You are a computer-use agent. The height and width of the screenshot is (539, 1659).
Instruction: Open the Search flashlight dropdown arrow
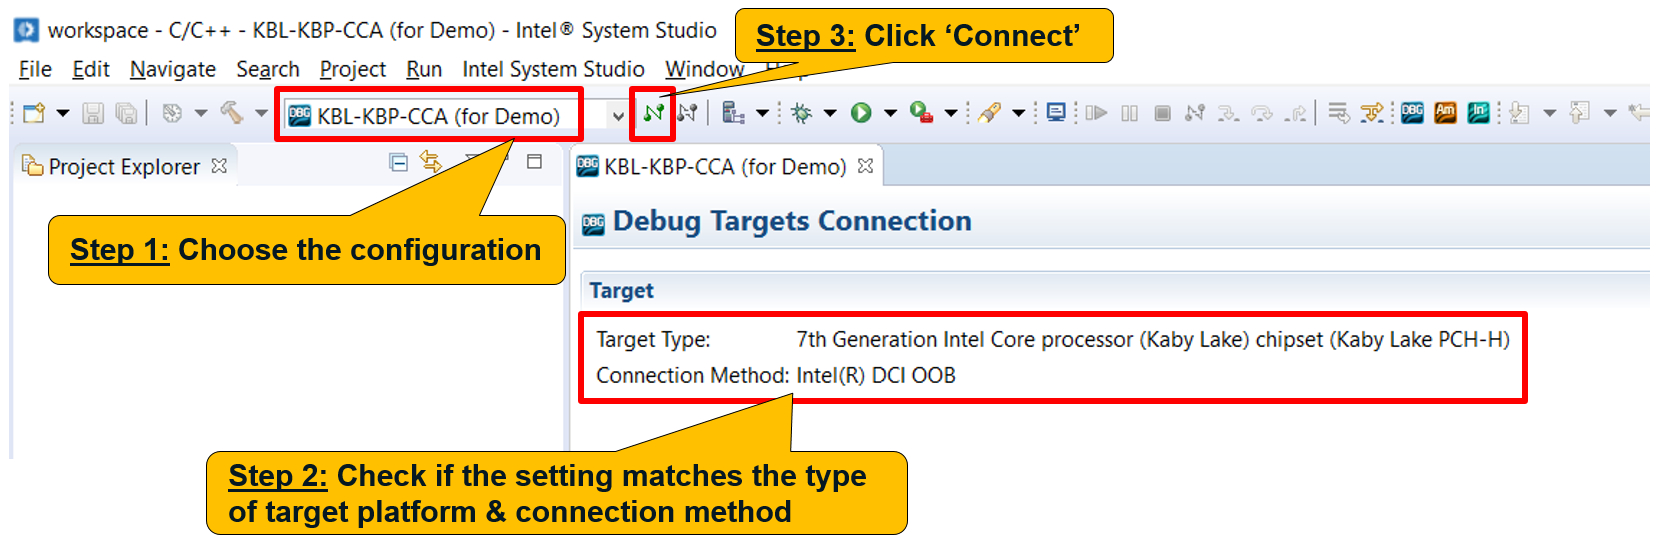[1018, 113]
